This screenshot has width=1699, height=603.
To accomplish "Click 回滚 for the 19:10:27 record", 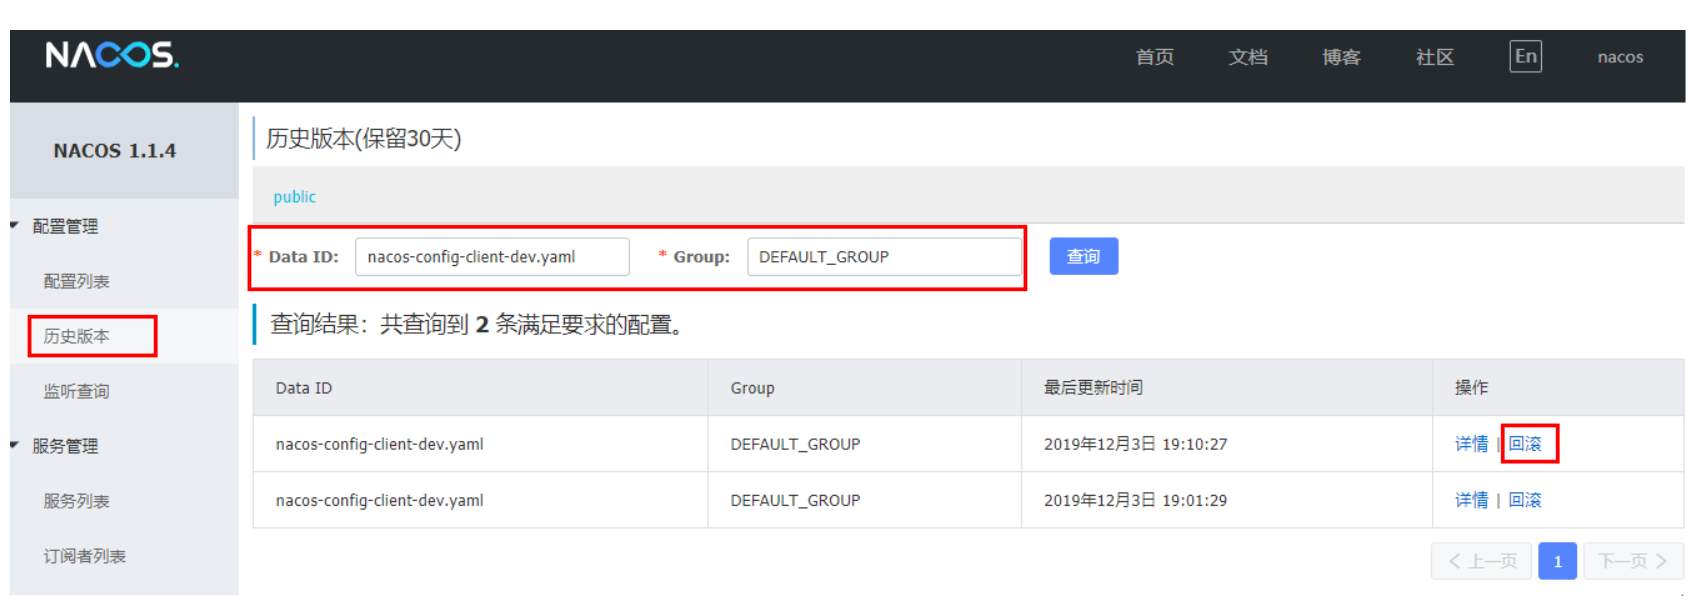I will (1525, 444).
